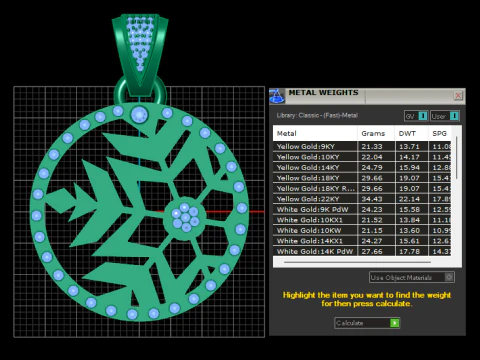Screen dimensions: 480x360
Task: Click the Metal Weights flask icon
Action: [x=277, y=96]
